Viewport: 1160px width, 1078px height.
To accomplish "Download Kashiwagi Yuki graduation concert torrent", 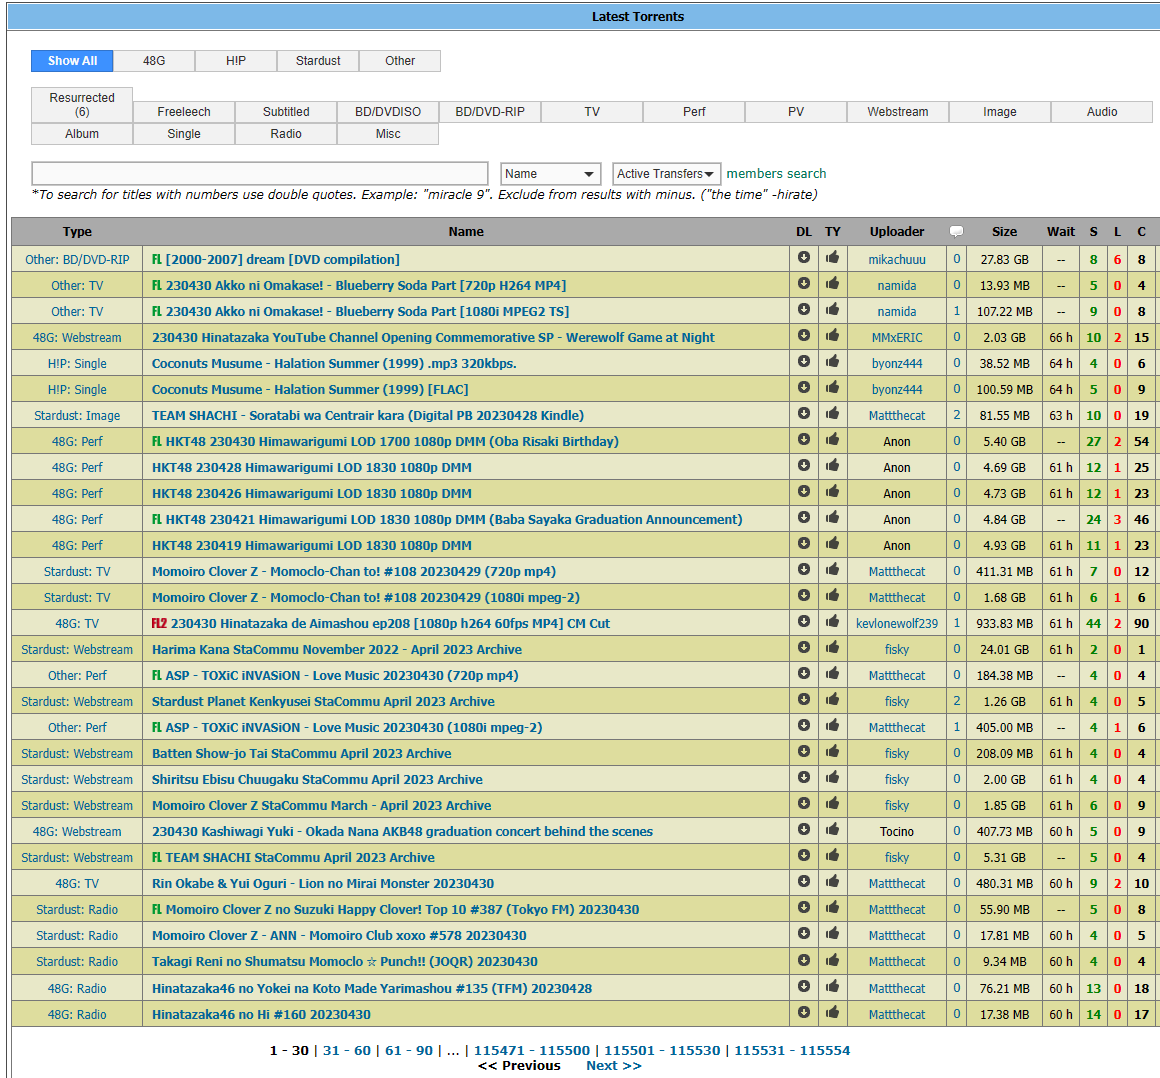I will (803, 829).
